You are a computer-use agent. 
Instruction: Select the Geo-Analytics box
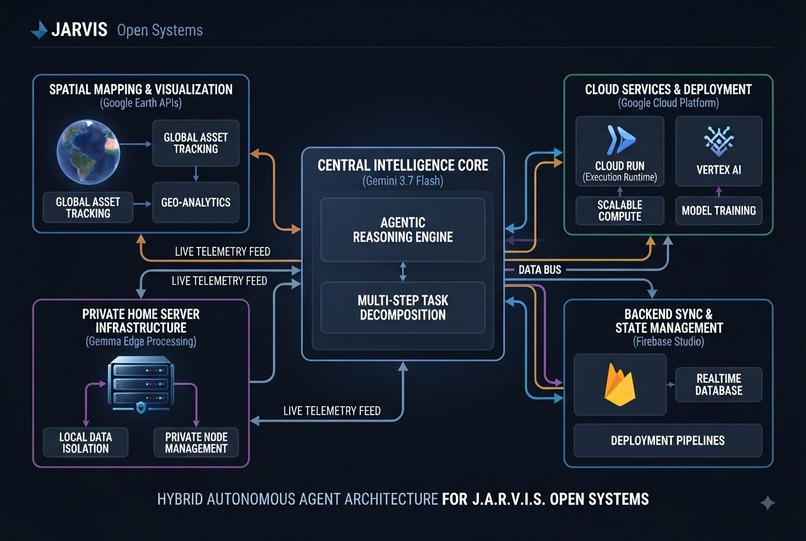(x=196, y=202)
